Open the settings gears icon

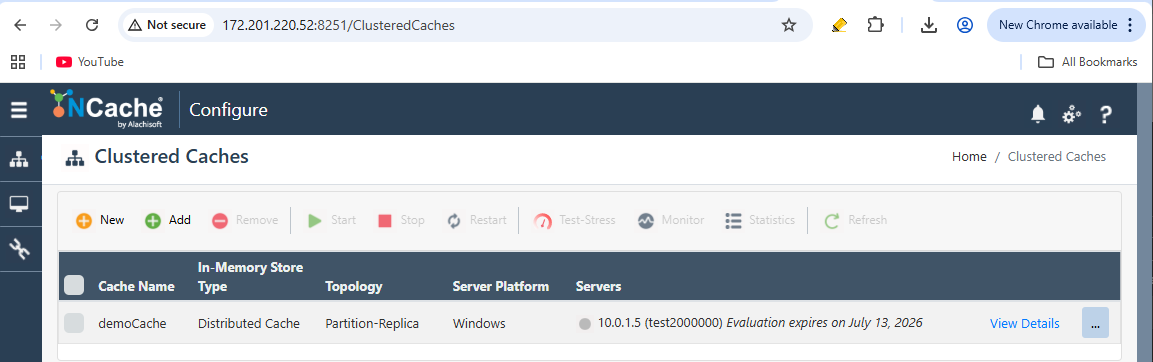[x=1071, y=114]
